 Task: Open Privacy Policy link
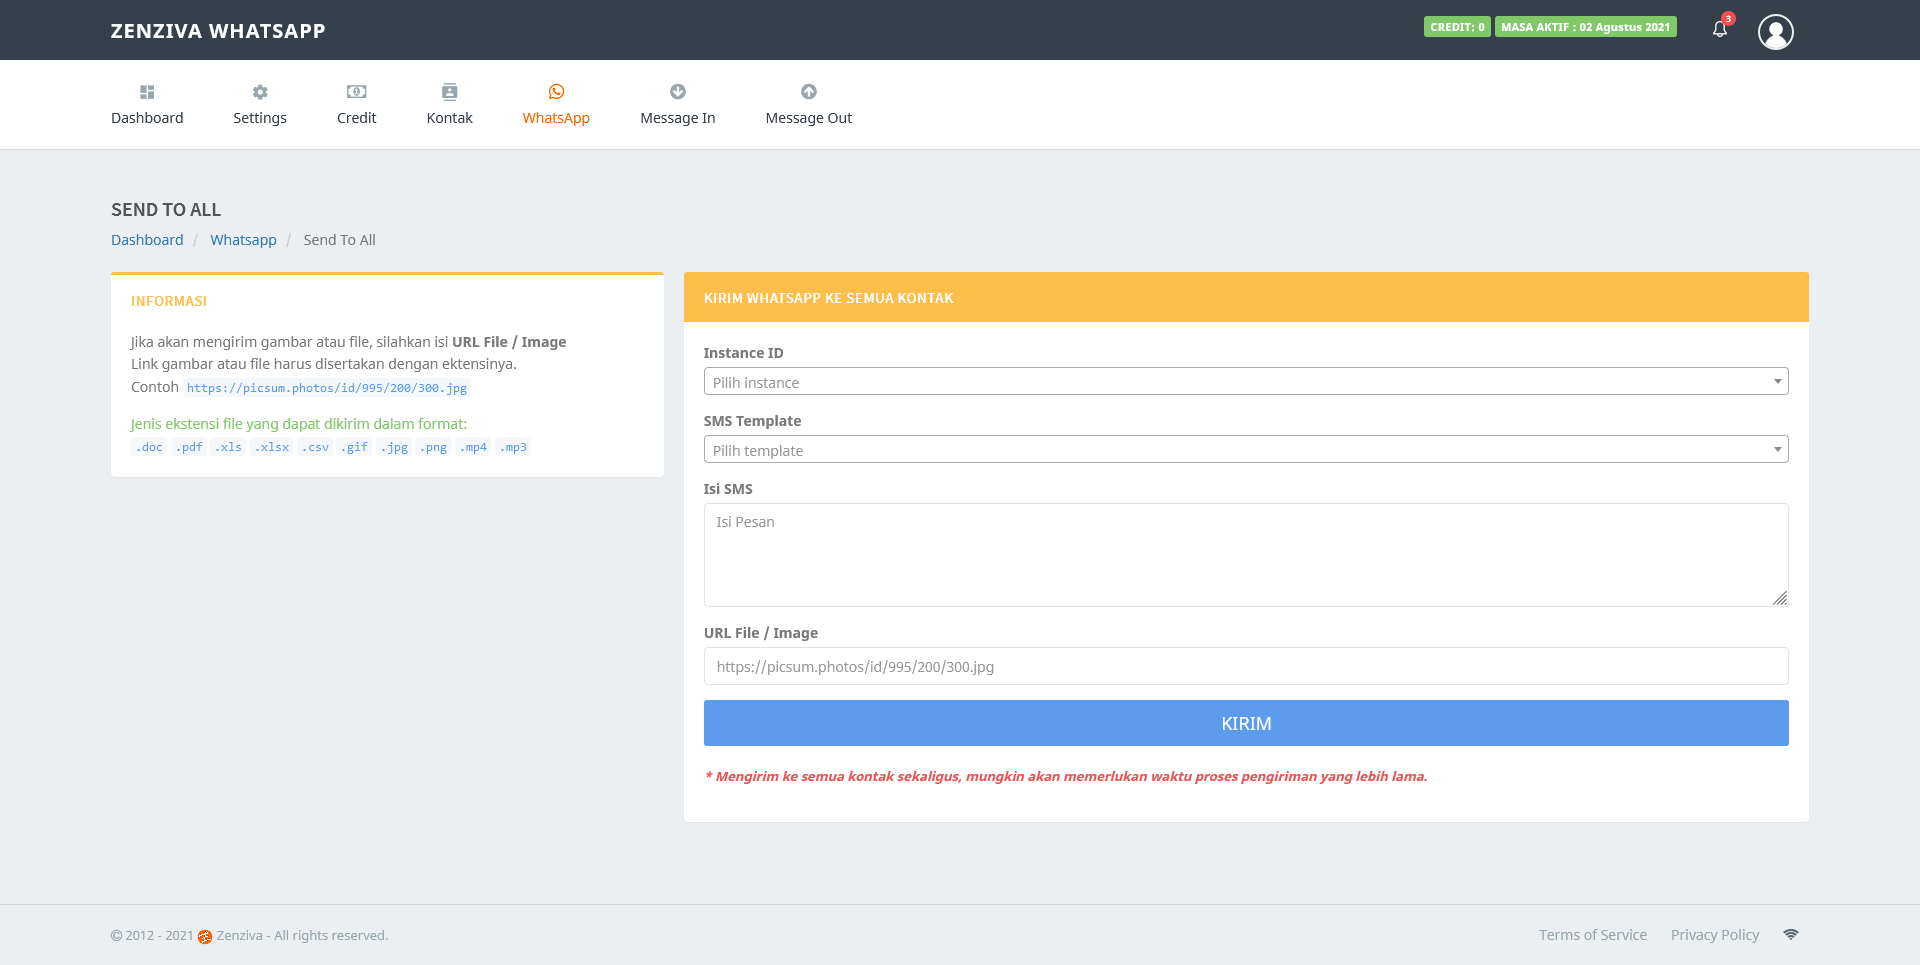(x=1715, y=935)
